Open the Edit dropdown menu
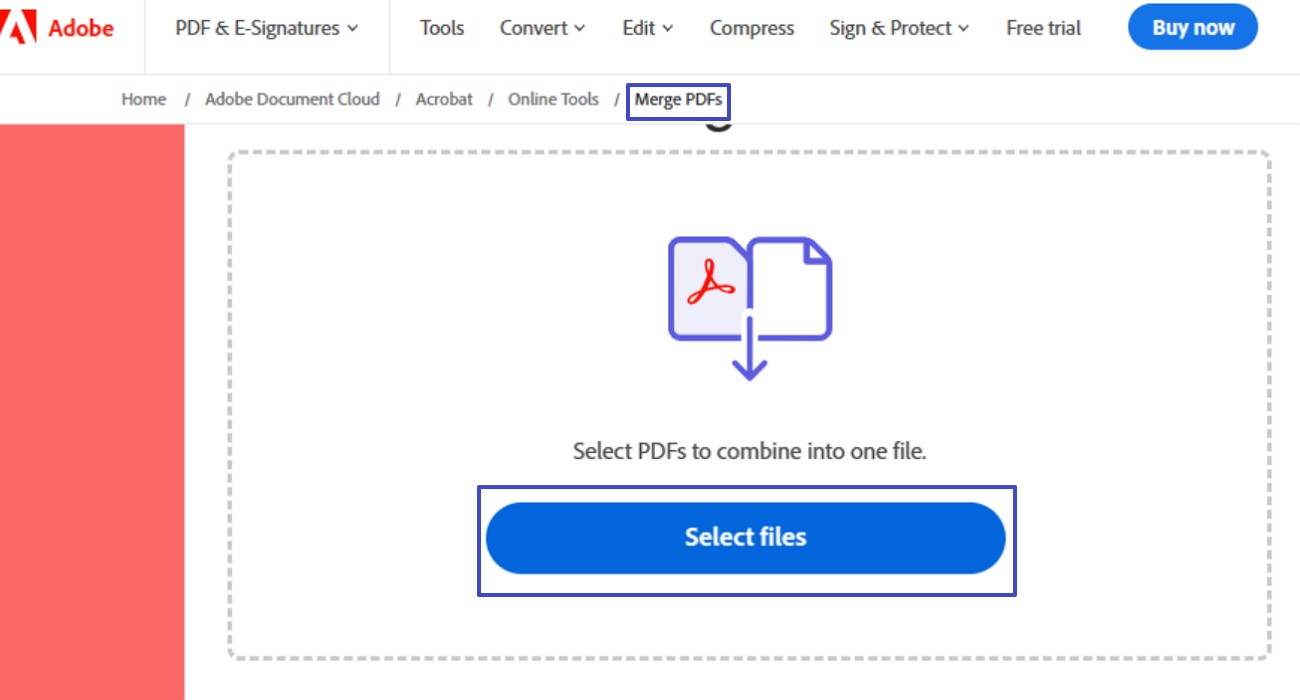Screen dimensions: 1300x700 pyautogui.click(x=646, y=28)
